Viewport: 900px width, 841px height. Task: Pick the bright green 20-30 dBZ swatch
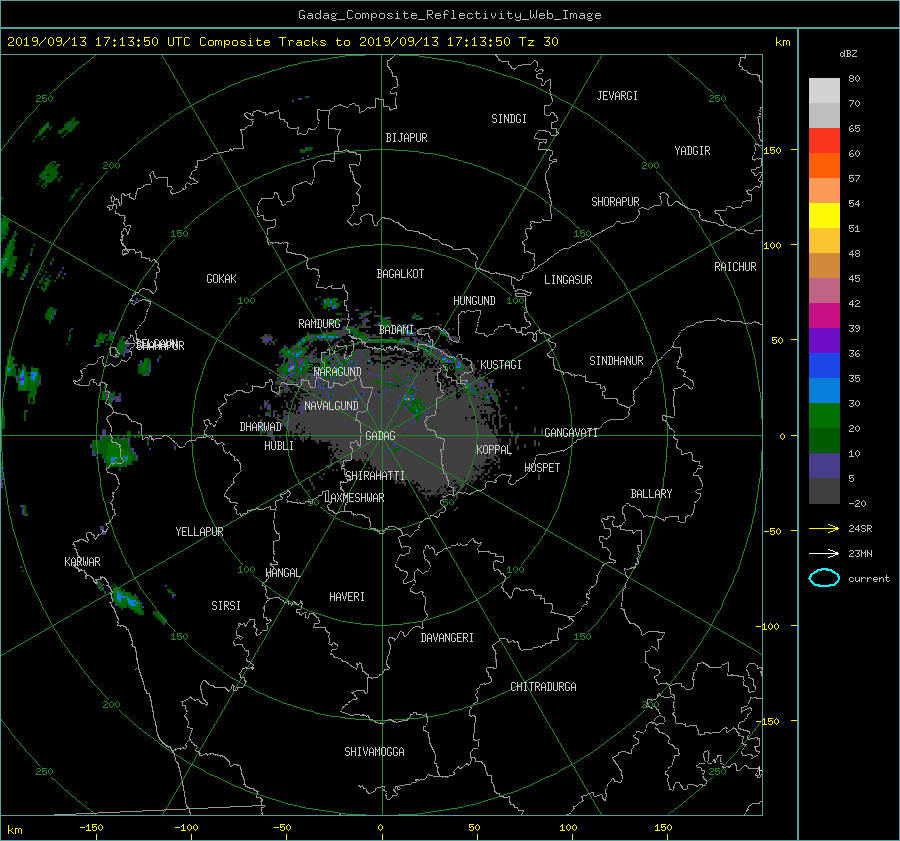tap(824, 416)
